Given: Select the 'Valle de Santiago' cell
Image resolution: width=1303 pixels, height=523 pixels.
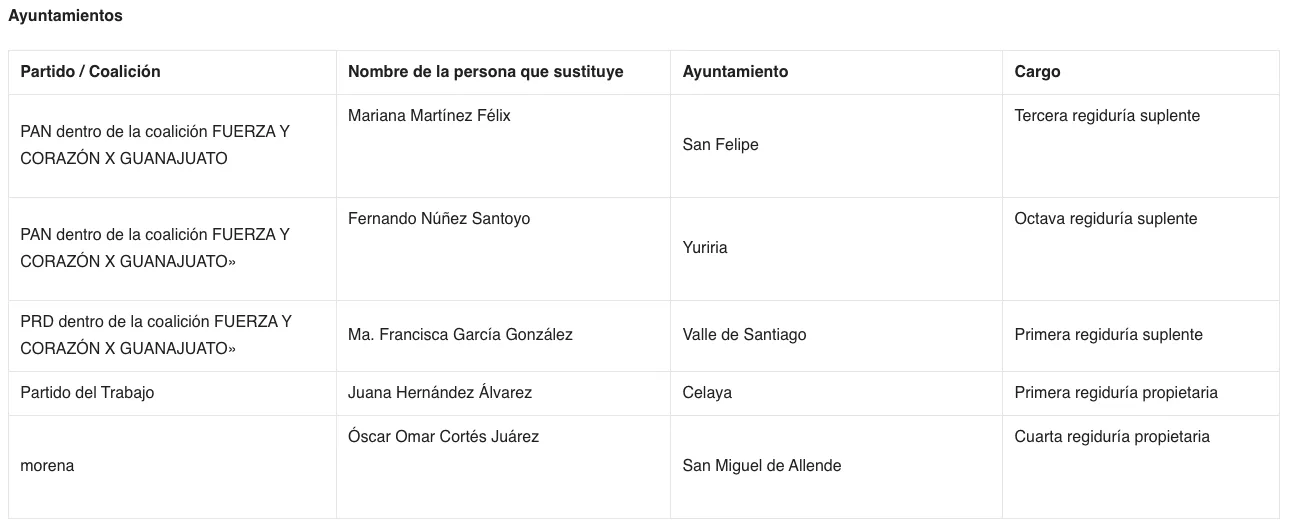Looking at the screenshot, I should [x=744, y=335].
